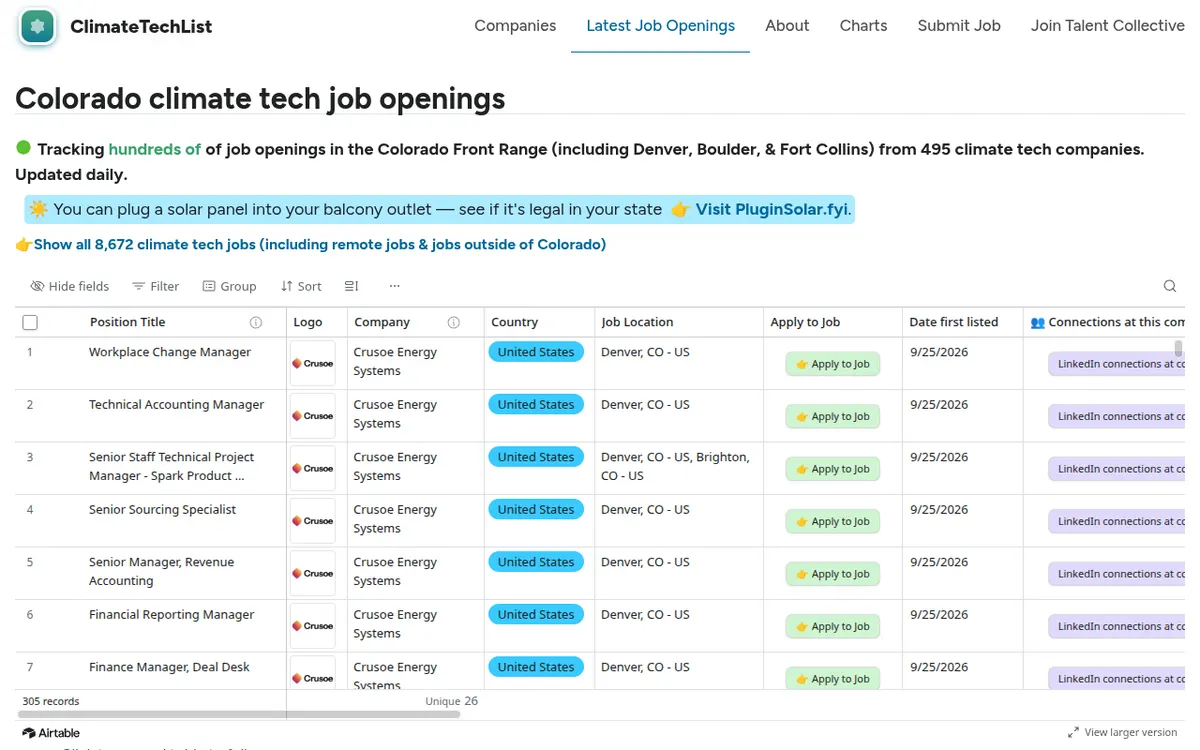Select the Workplace Change Manager title cell

tap(170, 352)
